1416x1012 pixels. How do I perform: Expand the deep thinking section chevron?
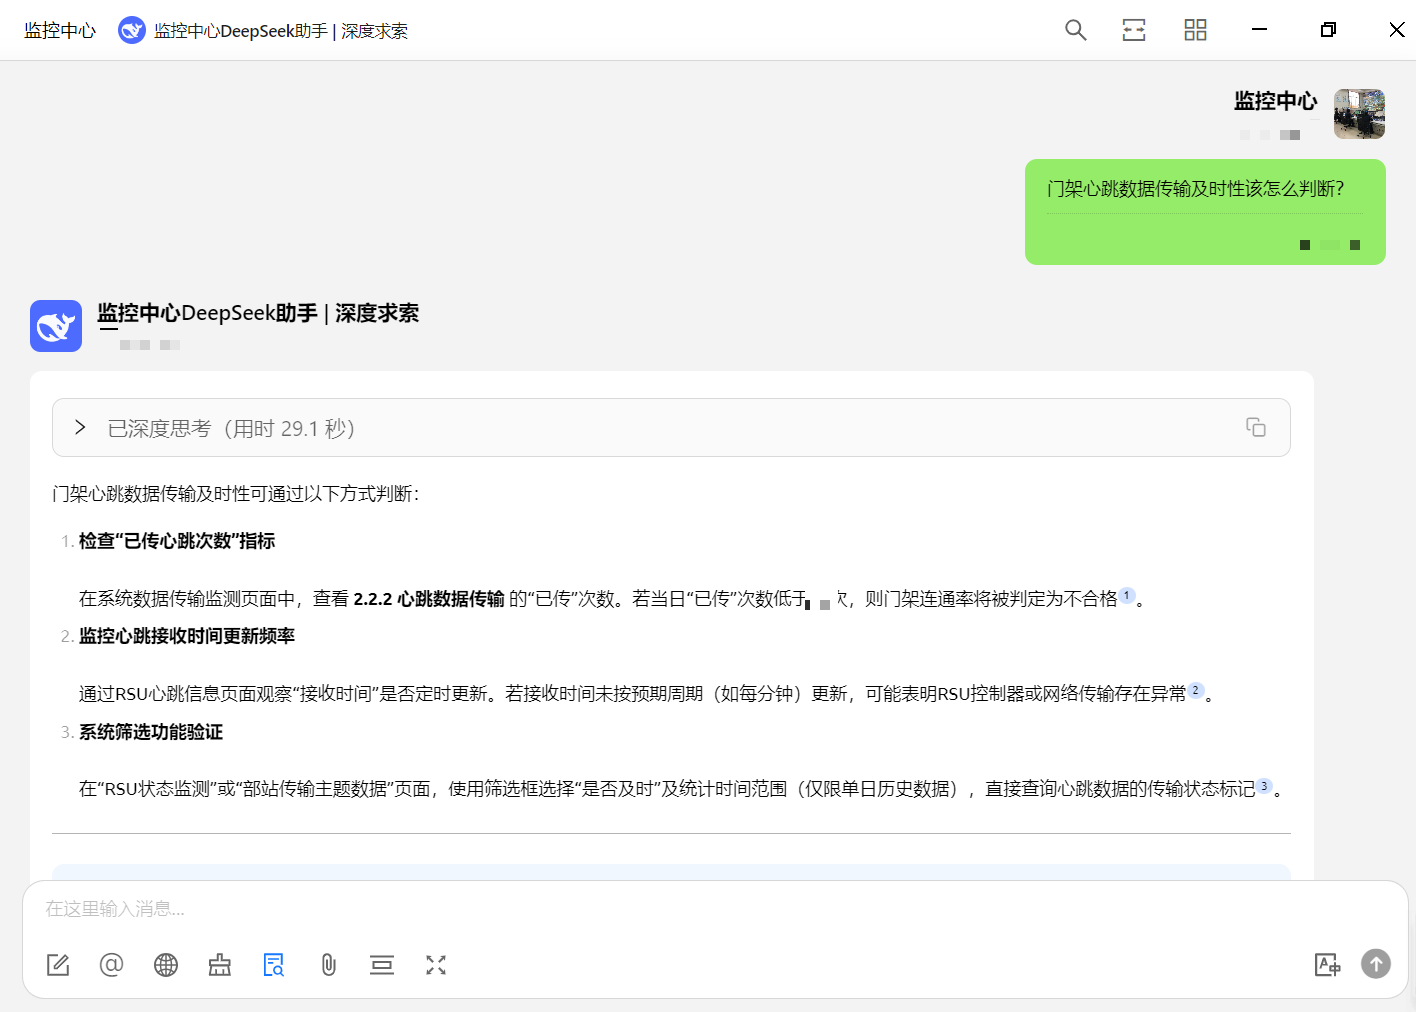pos(80,427)
